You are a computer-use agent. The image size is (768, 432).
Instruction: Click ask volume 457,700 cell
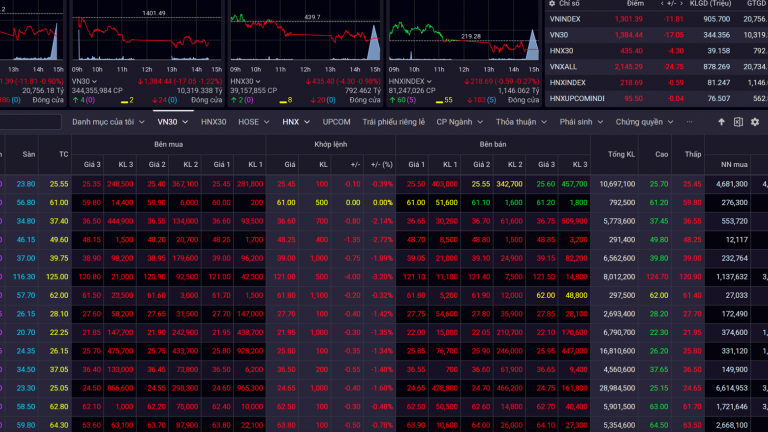pos(574,184)
